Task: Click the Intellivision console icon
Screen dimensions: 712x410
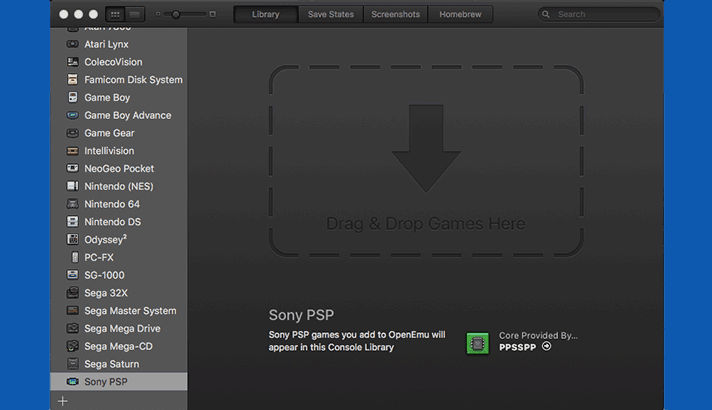Action: [72, 151]
